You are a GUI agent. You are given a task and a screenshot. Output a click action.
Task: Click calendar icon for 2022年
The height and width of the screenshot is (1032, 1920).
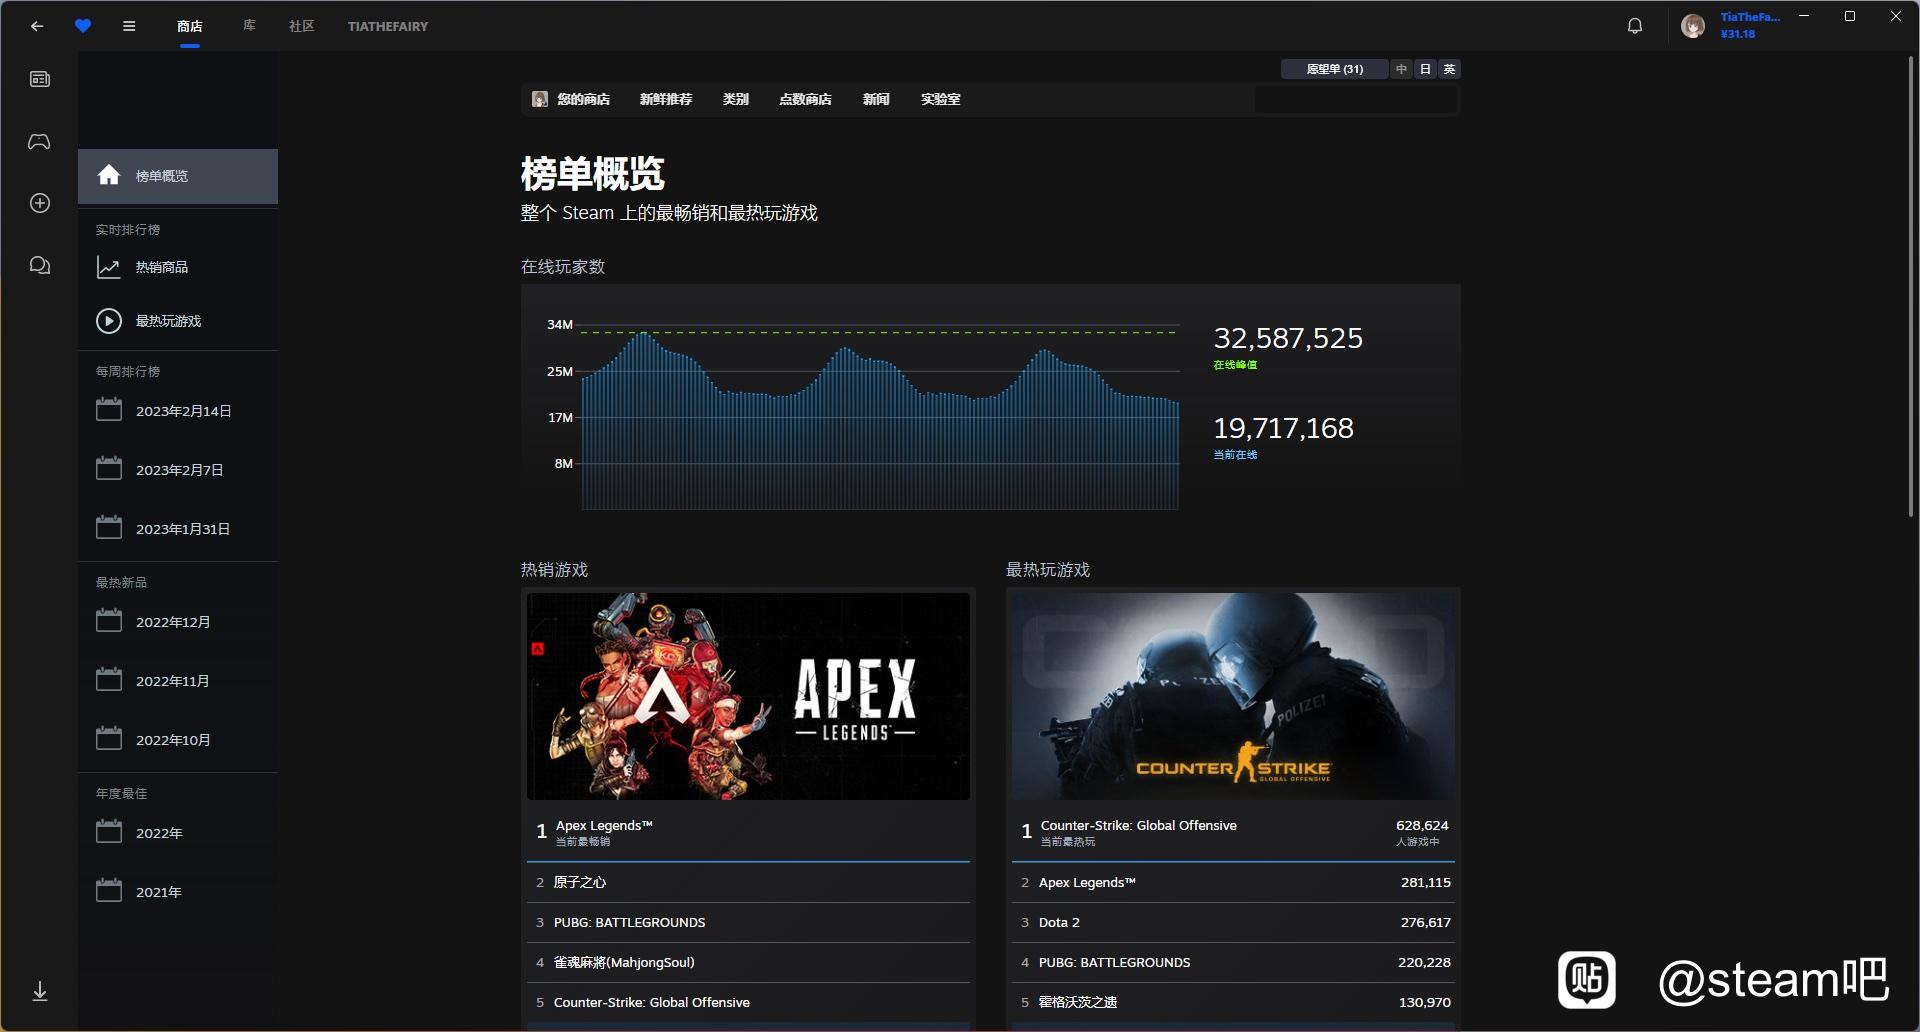point(109,832)
